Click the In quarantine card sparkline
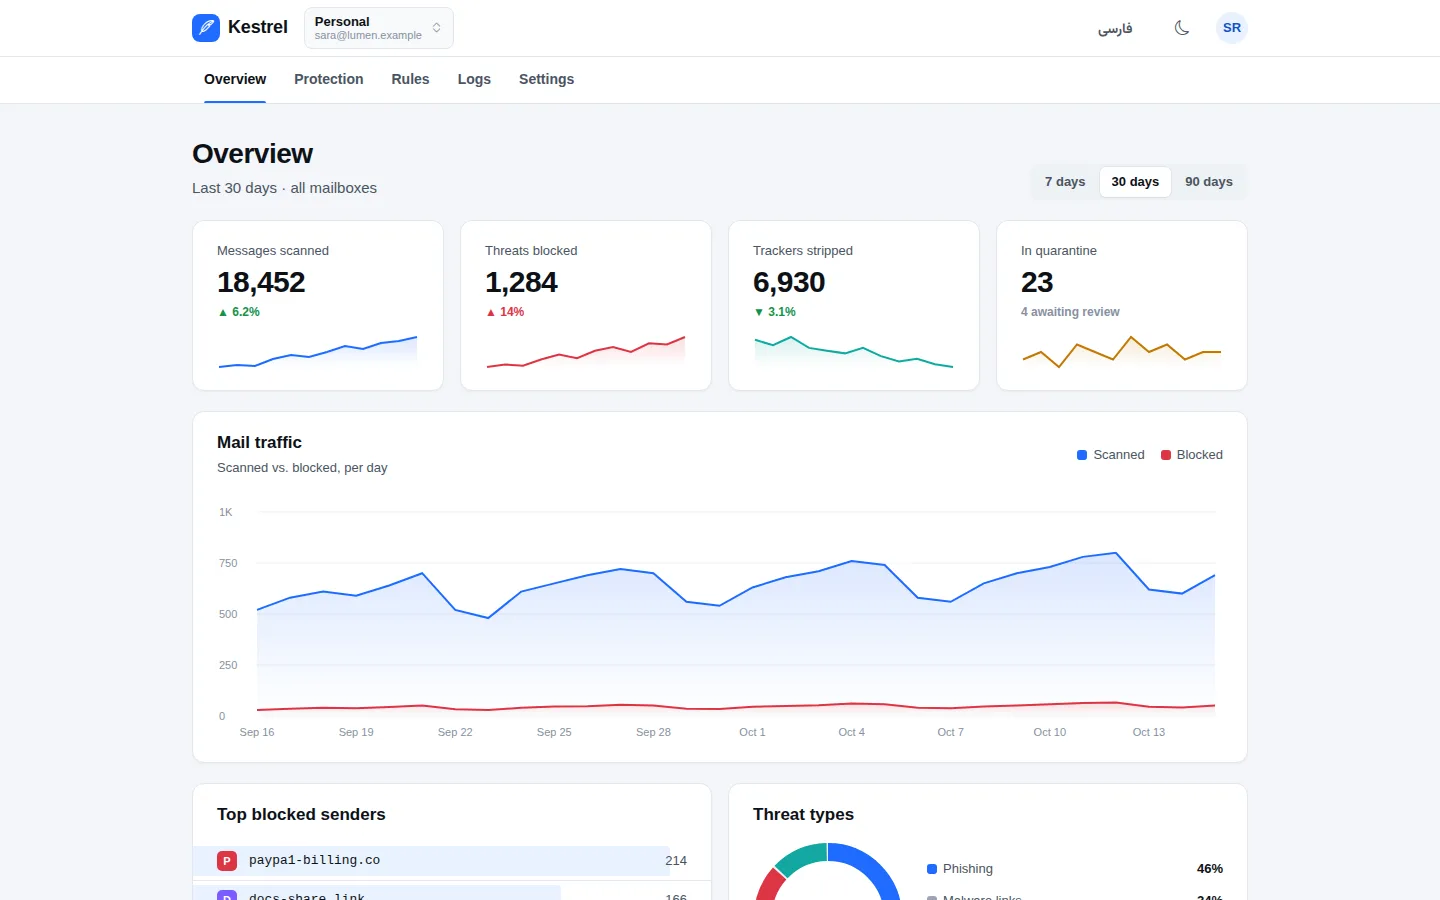Image resolution: width=1440 pixels, height=900 pixels. click(1122, 351)
